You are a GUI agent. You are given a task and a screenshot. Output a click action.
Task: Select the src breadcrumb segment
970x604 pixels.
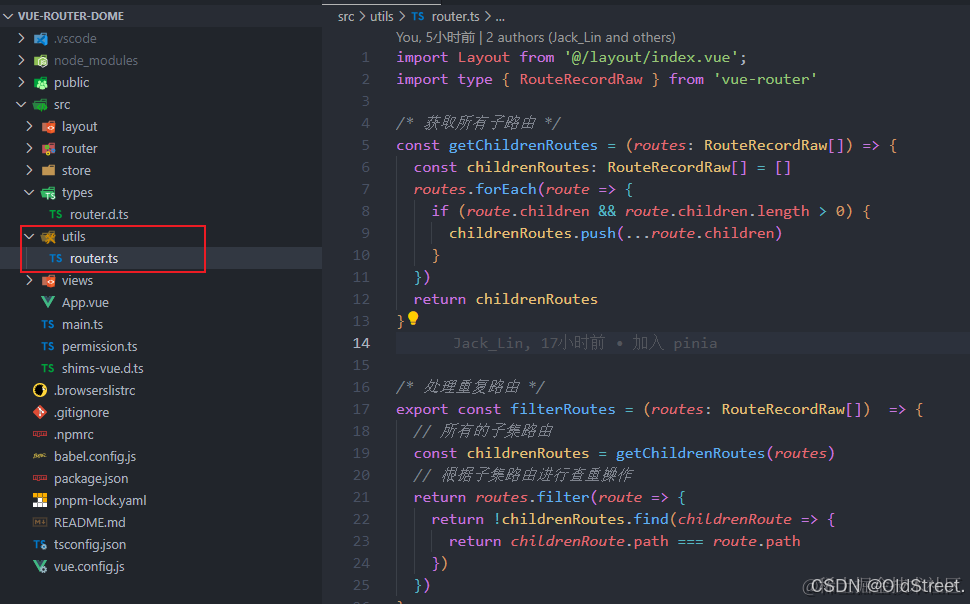(x=346, y=17)
